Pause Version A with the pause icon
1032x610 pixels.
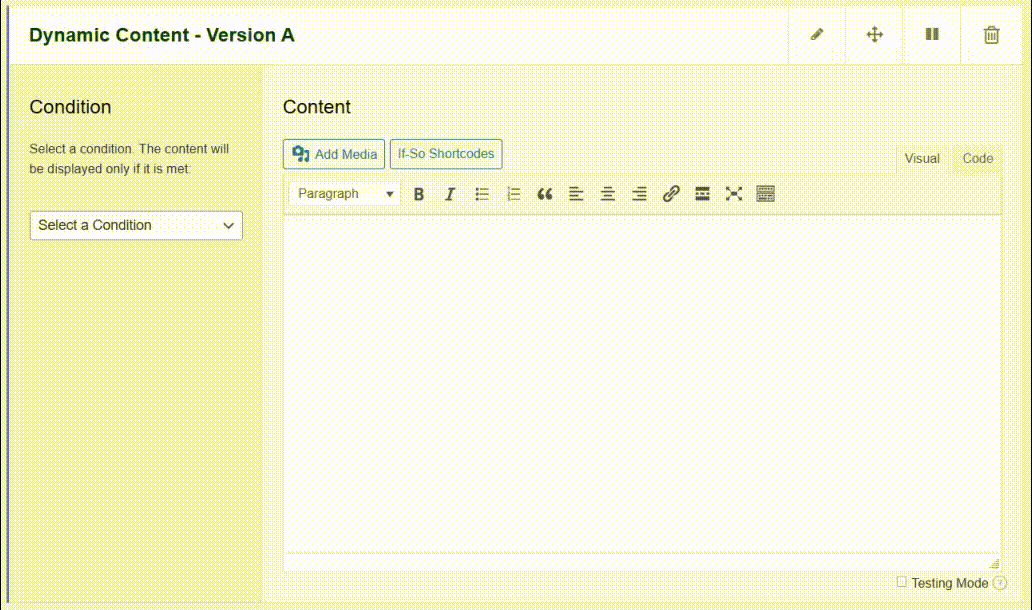pyautogui.click(x=932, y=35)
